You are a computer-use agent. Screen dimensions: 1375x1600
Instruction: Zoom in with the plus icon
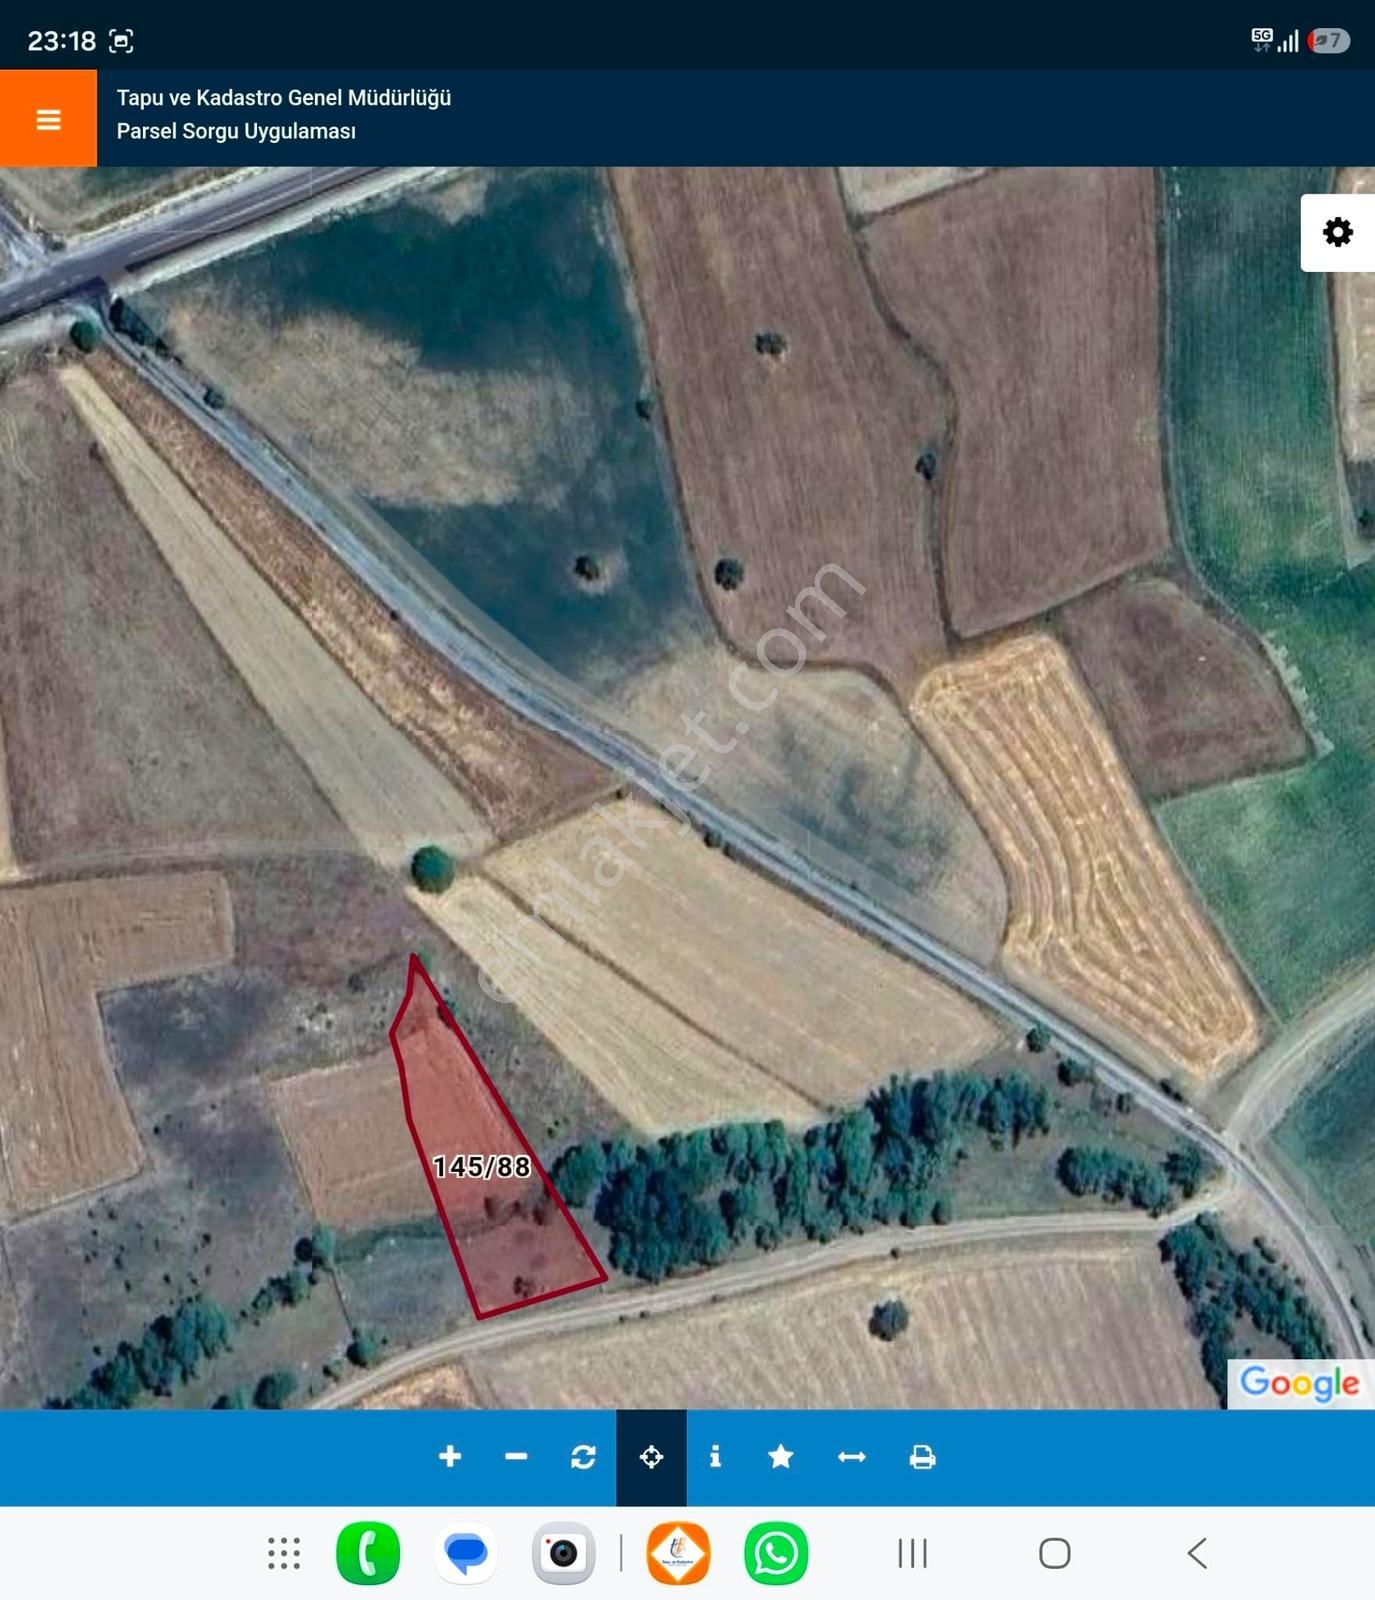tap(450, 1457)
